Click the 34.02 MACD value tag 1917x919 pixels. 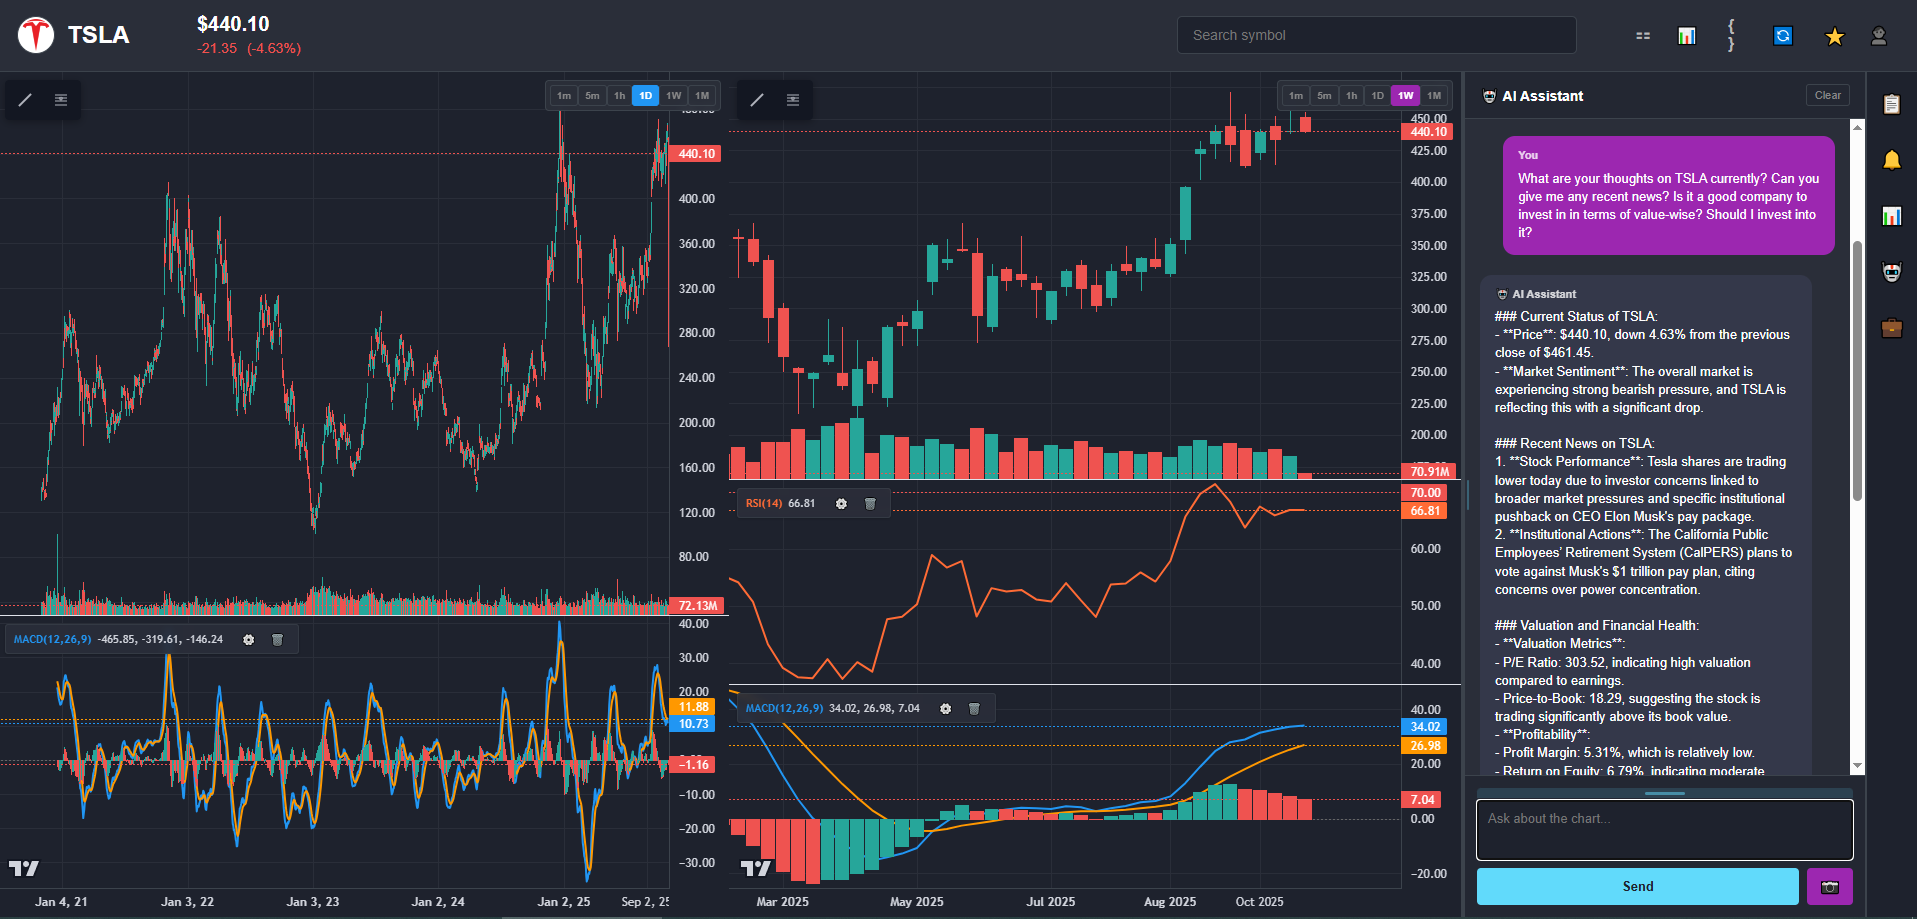pyautogui.click(x=1426, y=727)
